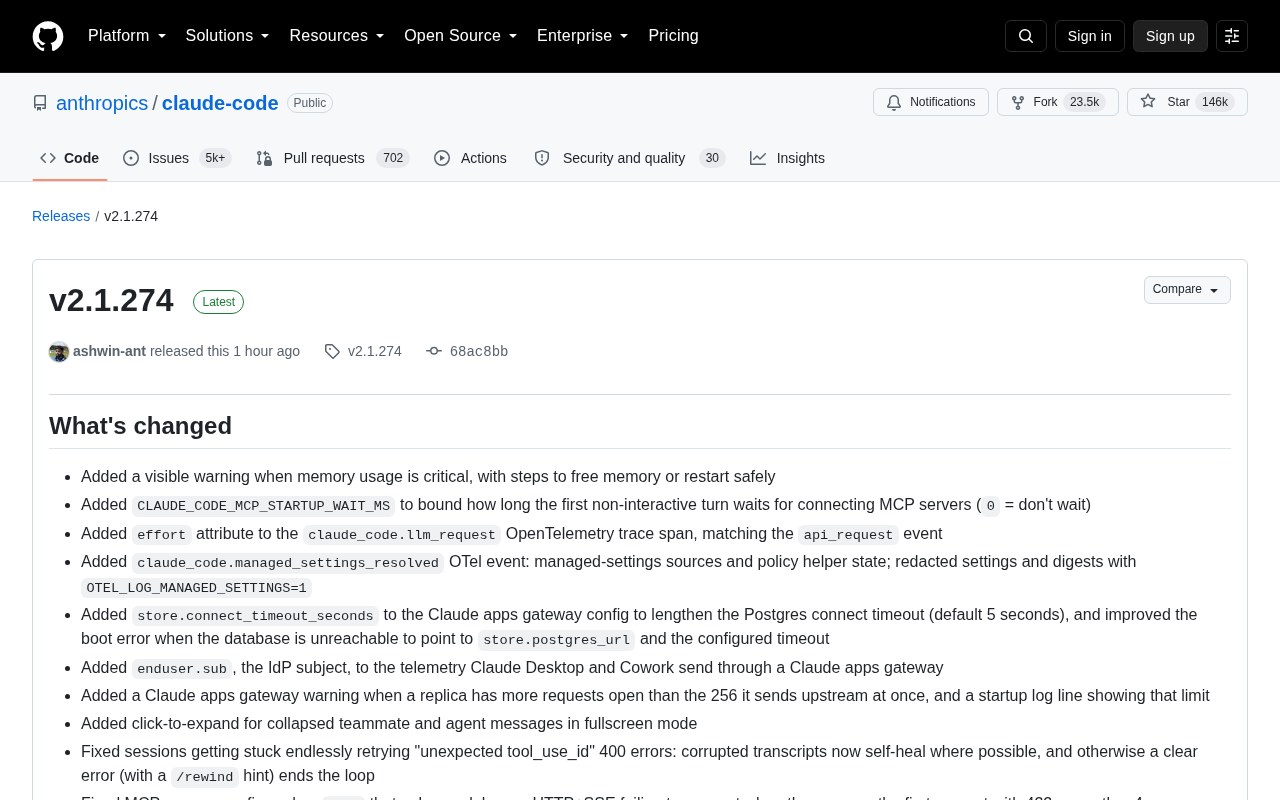Click the store.postgres_url code text

(556, 640)
